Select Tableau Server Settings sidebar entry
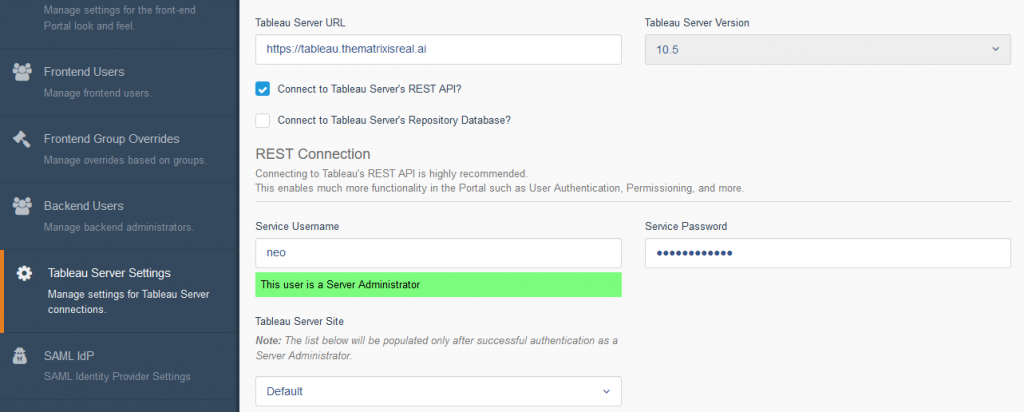The height and width of the screenshot is (412, 1024). (x=121, y=291)
